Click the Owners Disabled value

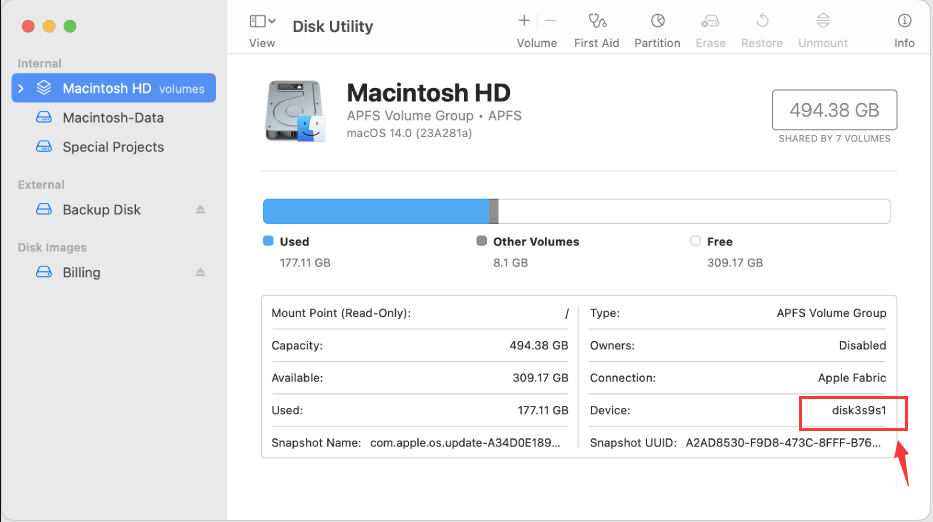pos(862,346)
